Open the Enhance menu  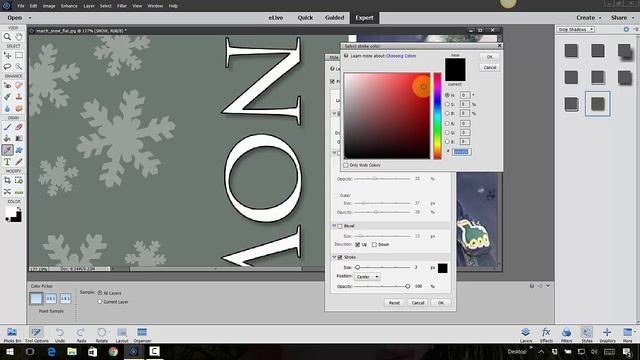tap(69, 6)
